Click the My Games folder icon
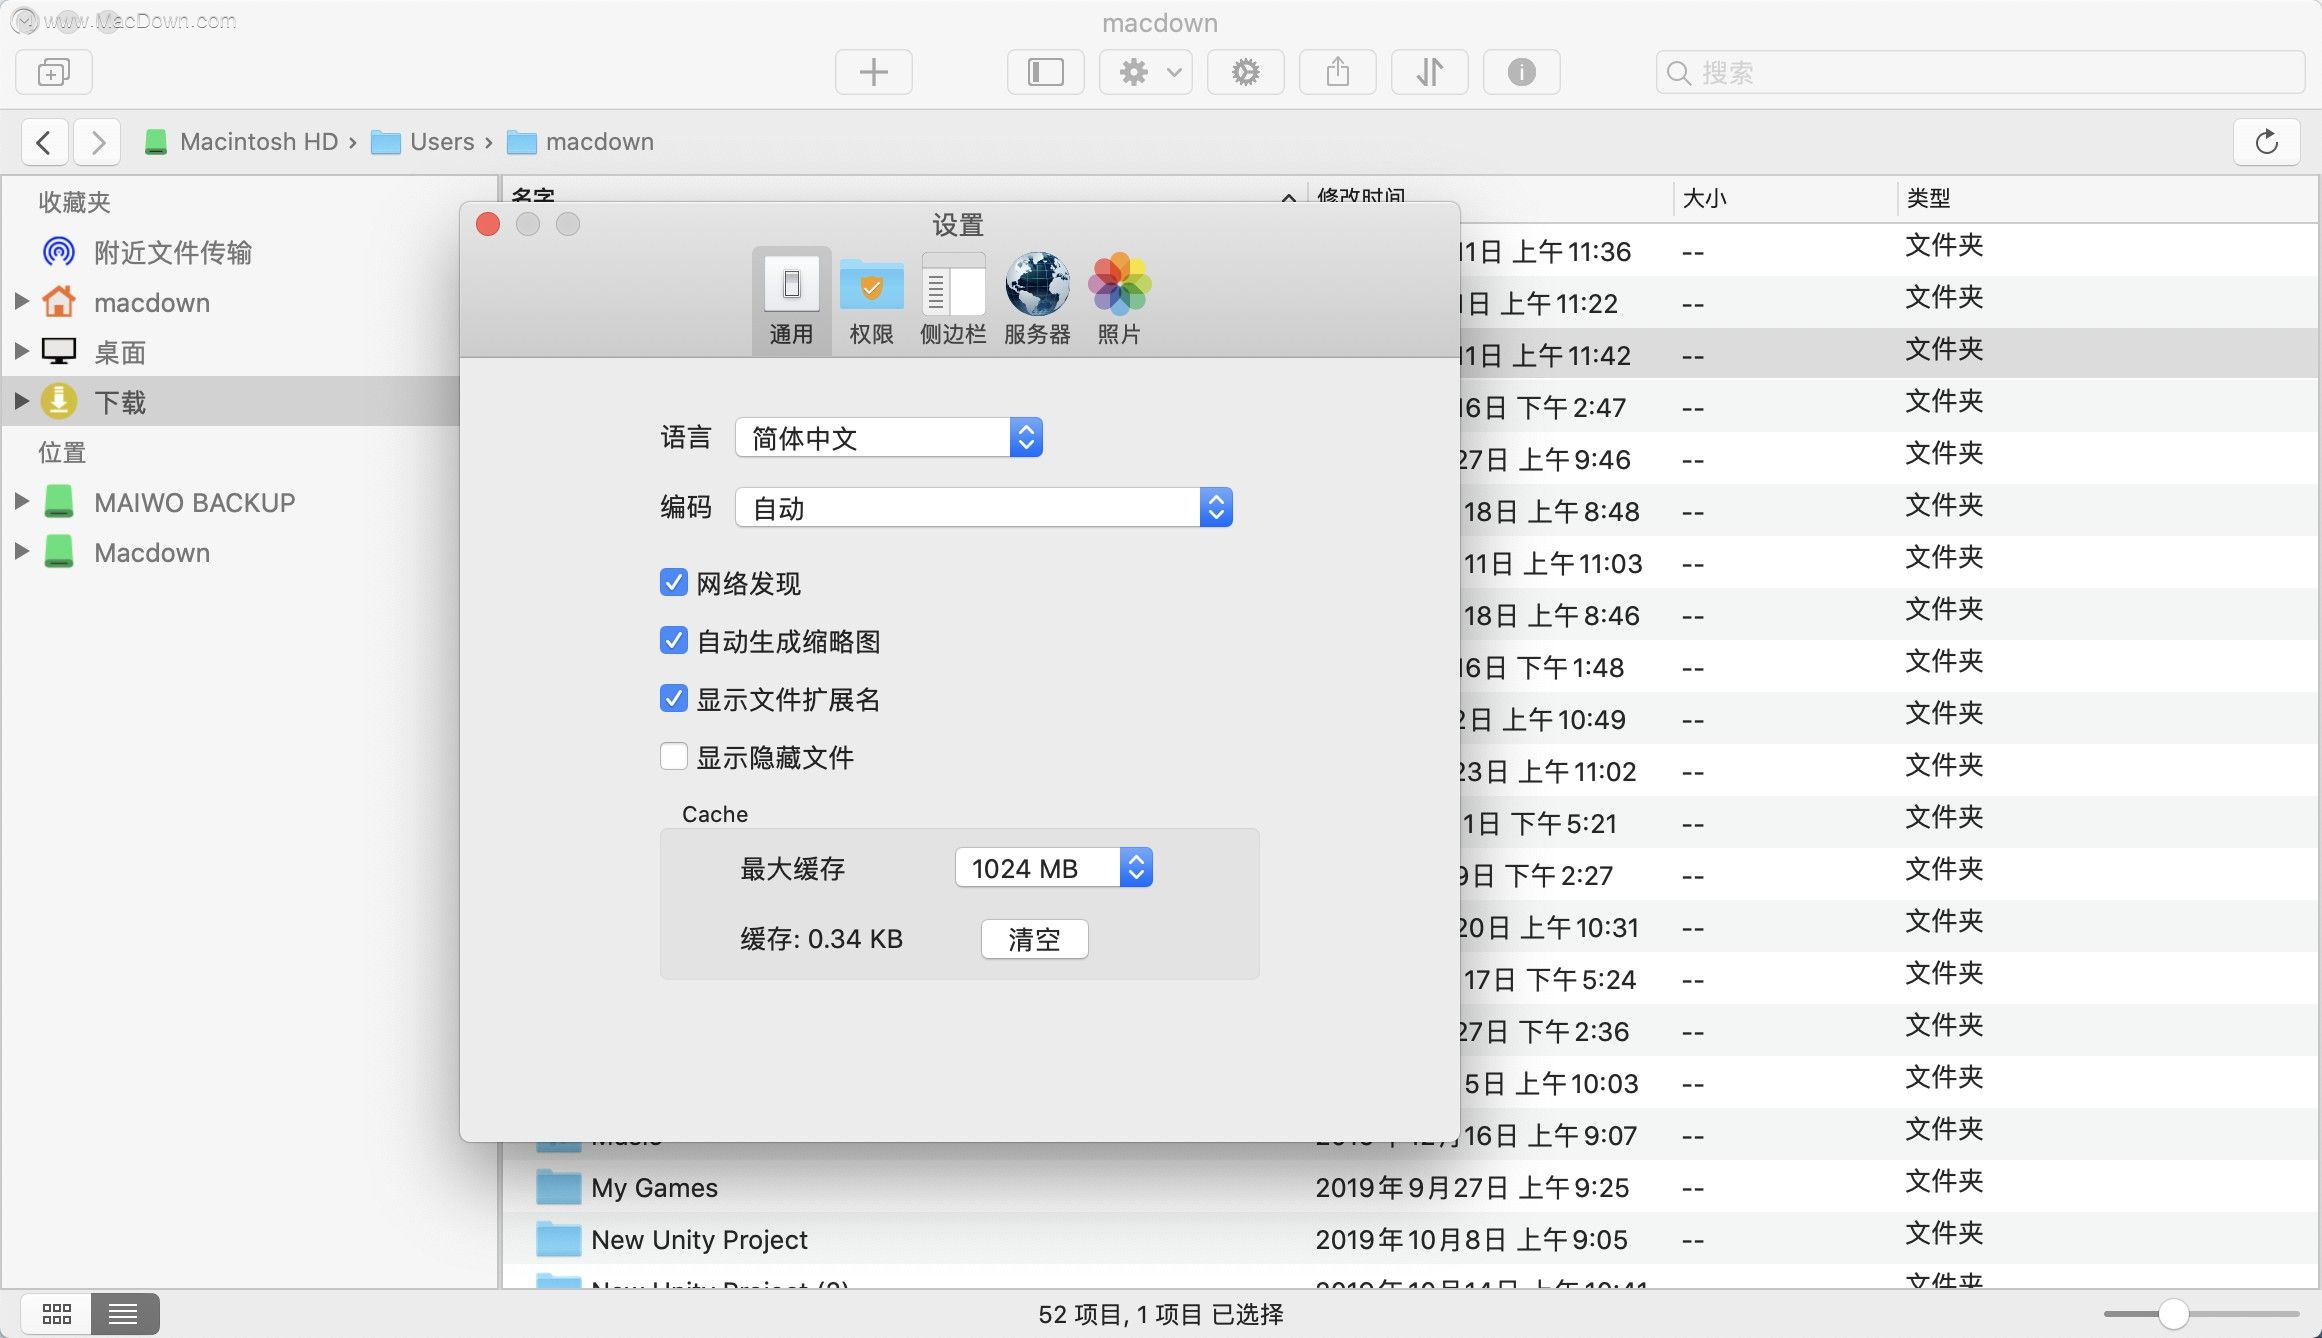2322x1338 pixels. [558, 1187]
